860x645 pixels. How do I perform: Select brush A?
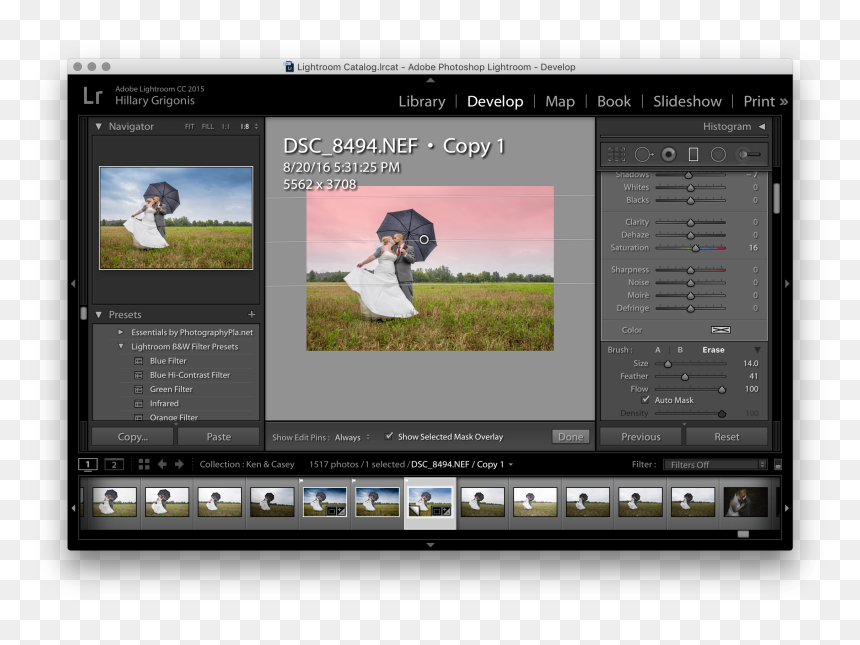tap(658, 350)
